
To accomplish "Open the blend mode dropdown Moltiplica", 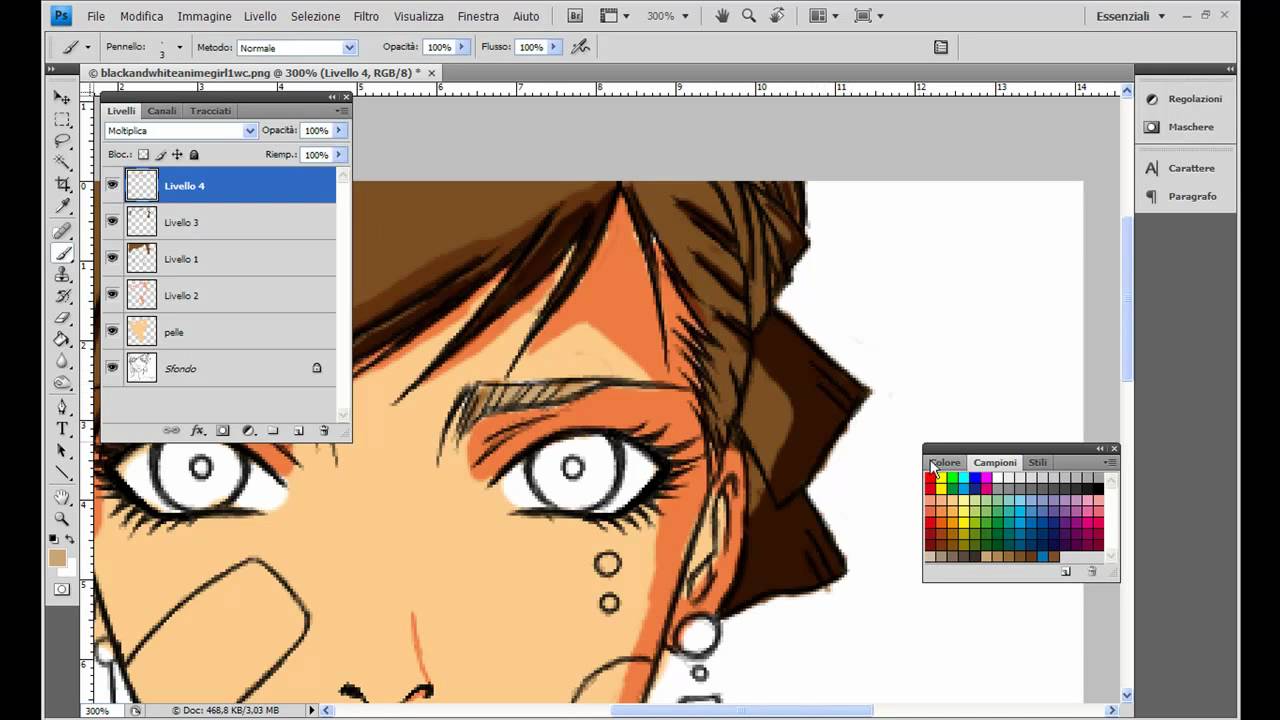I will pyautogui.click(x=181, y=131).
